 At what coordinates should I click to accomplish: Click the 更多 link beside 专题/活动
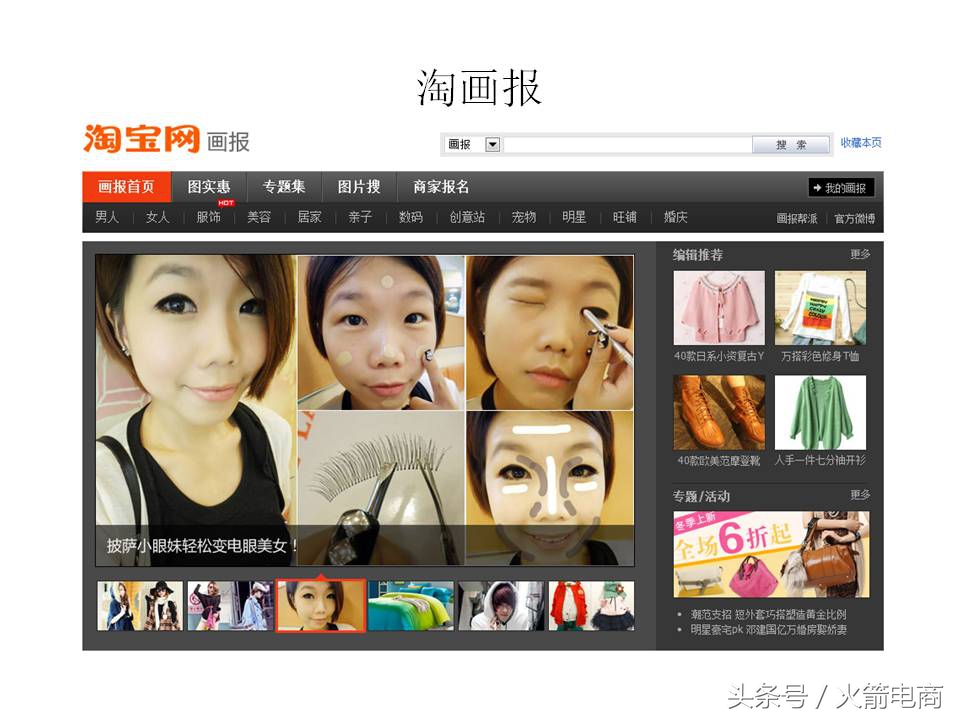click(860, 494)
